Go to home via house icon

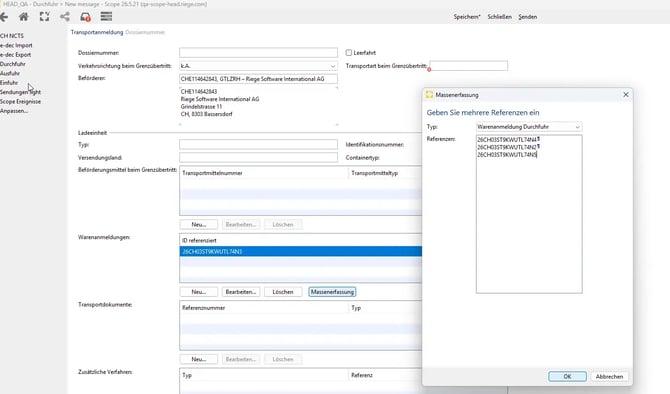pos(24,17)
